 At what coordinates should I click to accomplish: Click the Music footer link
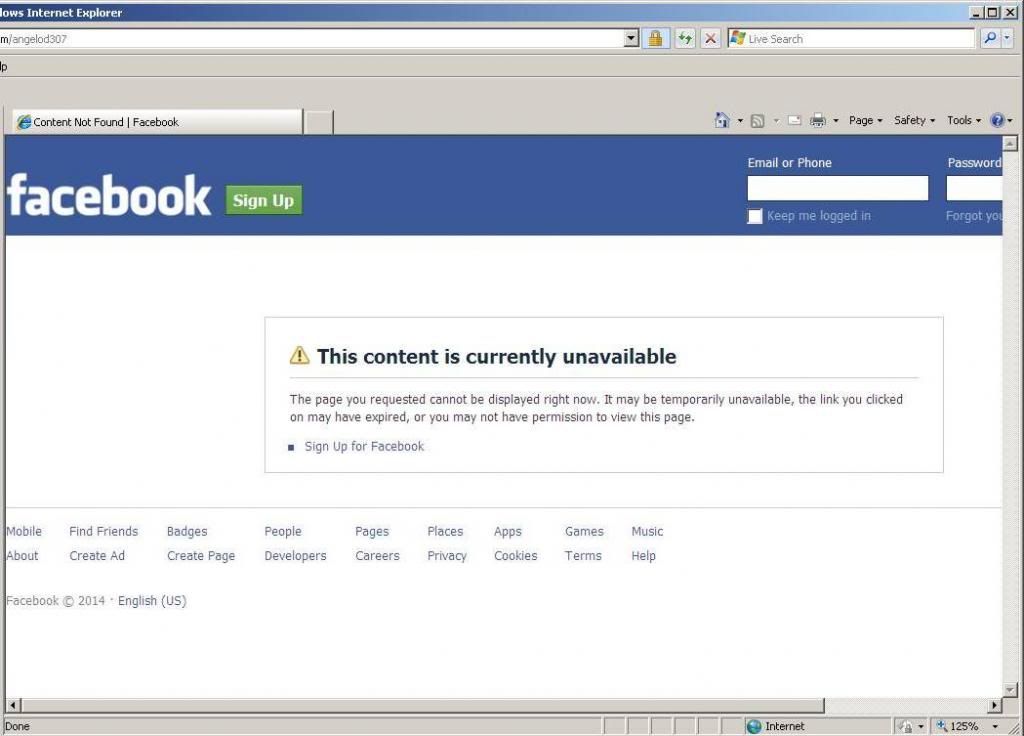647,531
